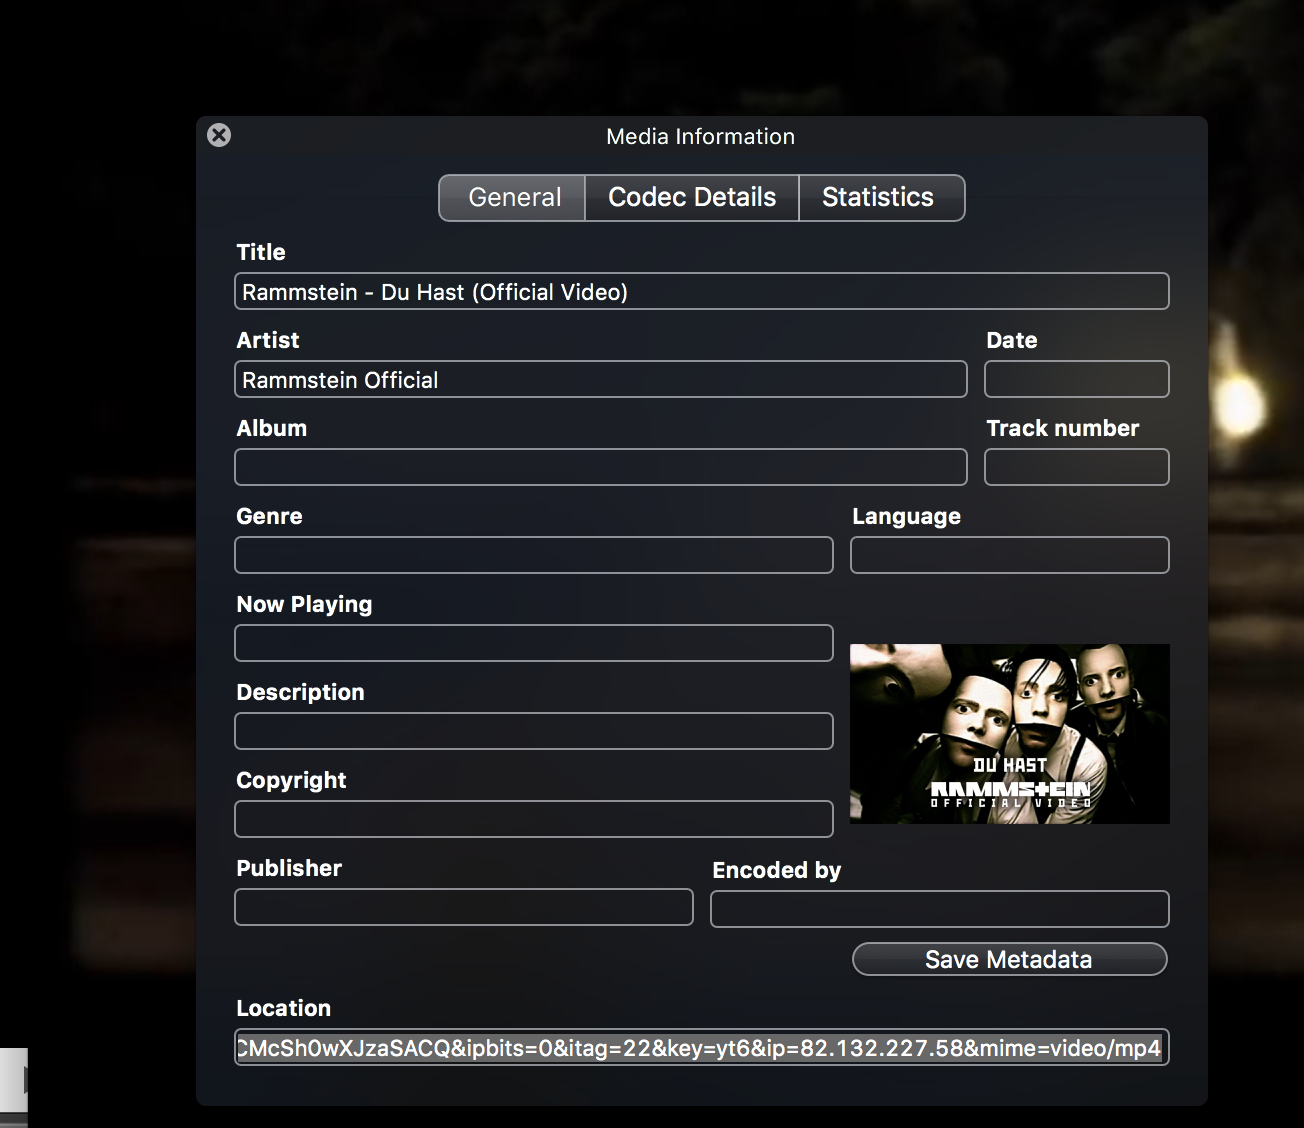Focus the empty Date field
The image size is (1304, 1128).
(x=1076, y=380)
